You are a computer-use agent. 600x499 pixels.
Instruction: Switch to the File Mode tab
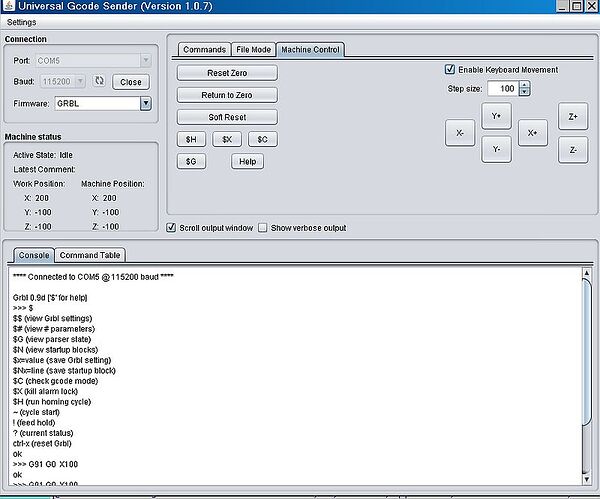tap(253, 49)
